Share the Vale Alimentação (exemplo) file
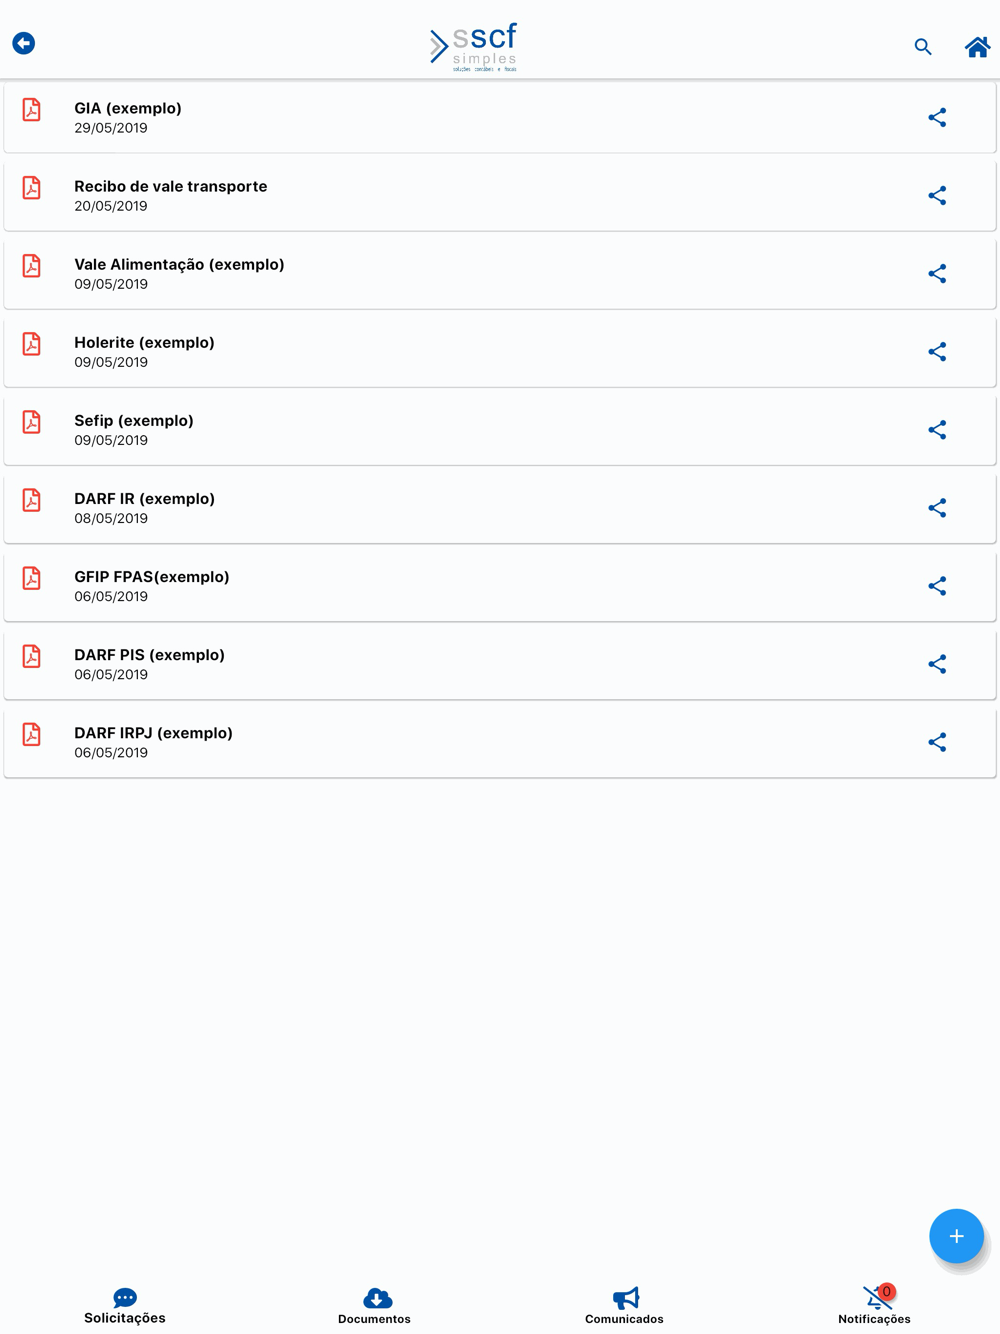1000x1334 pixels. coord(937,274)
